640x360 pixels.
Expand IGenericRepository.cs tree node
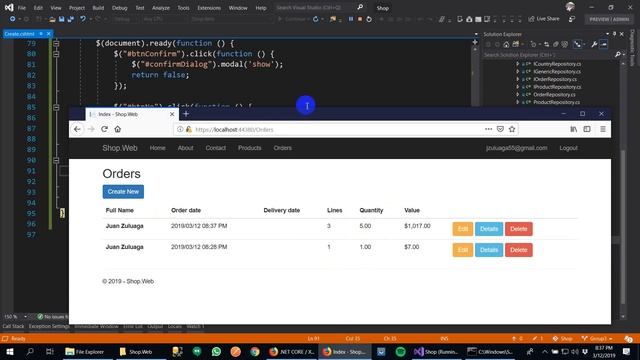click(518, 71)
